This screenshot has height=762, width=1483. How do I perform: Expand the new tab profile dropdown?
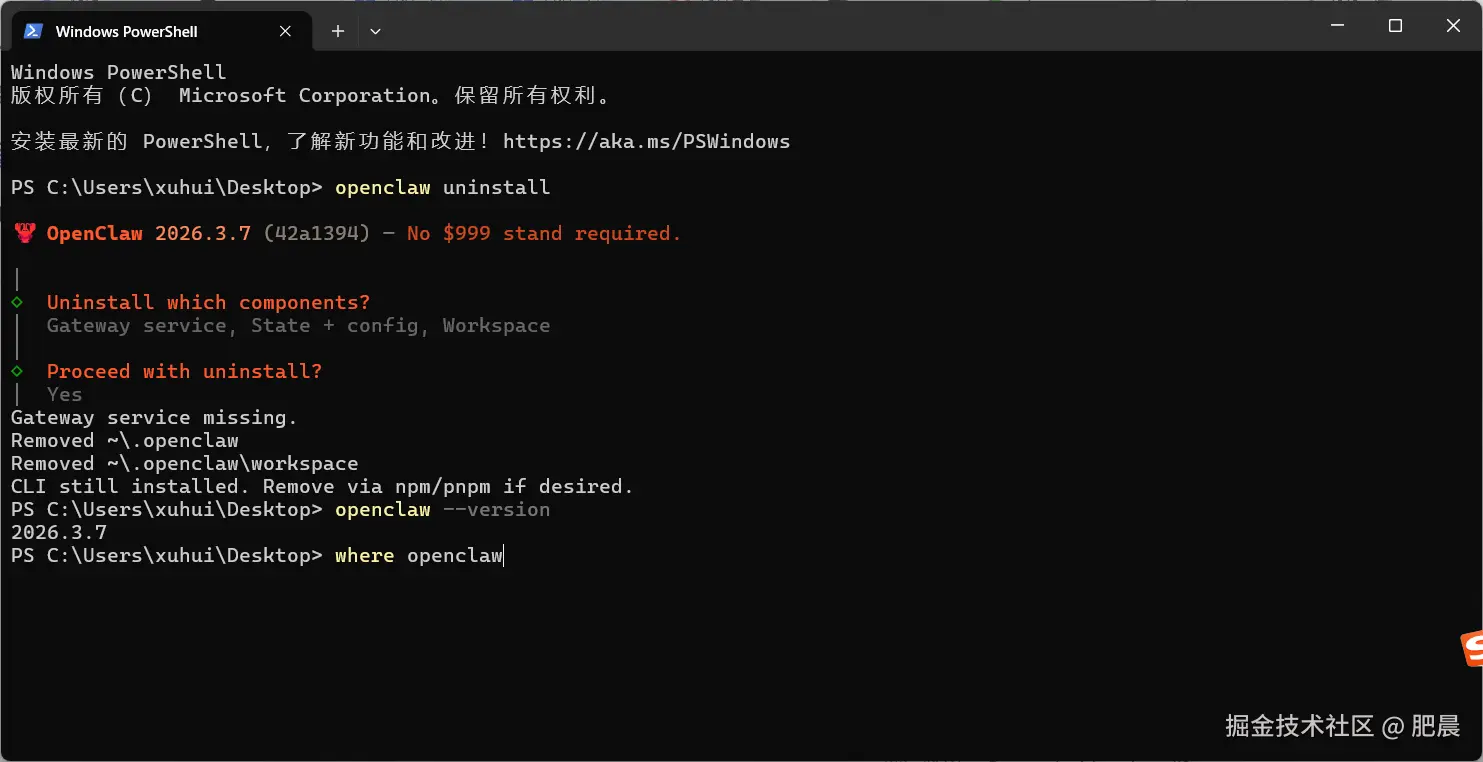click(375, 31)
